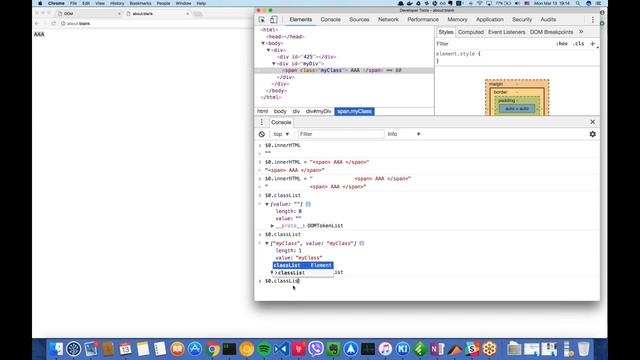Open the History menu in menu bar
The height and width of the screenshot is (360, 640).
point(117,3)
